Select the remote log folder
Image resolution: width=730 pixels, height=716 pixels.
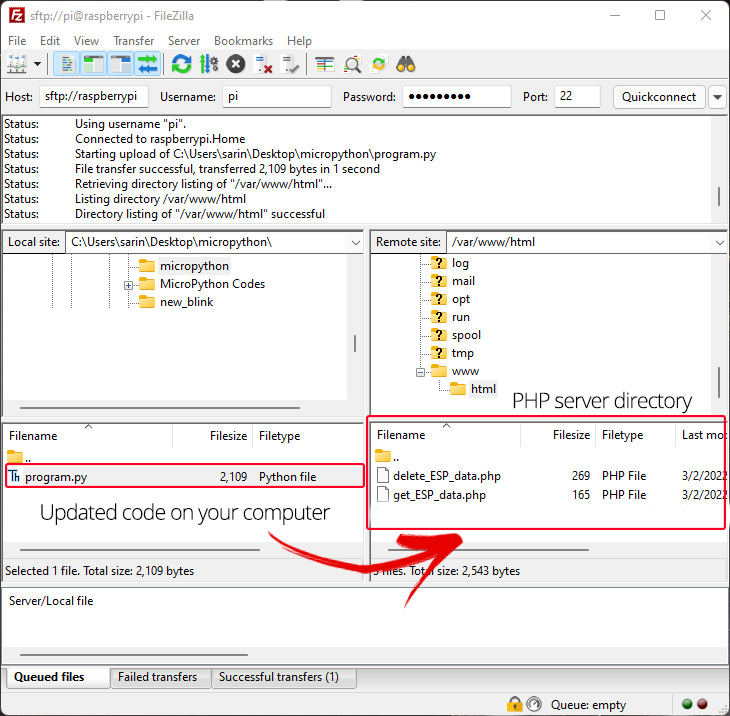(x=460, y=263)
